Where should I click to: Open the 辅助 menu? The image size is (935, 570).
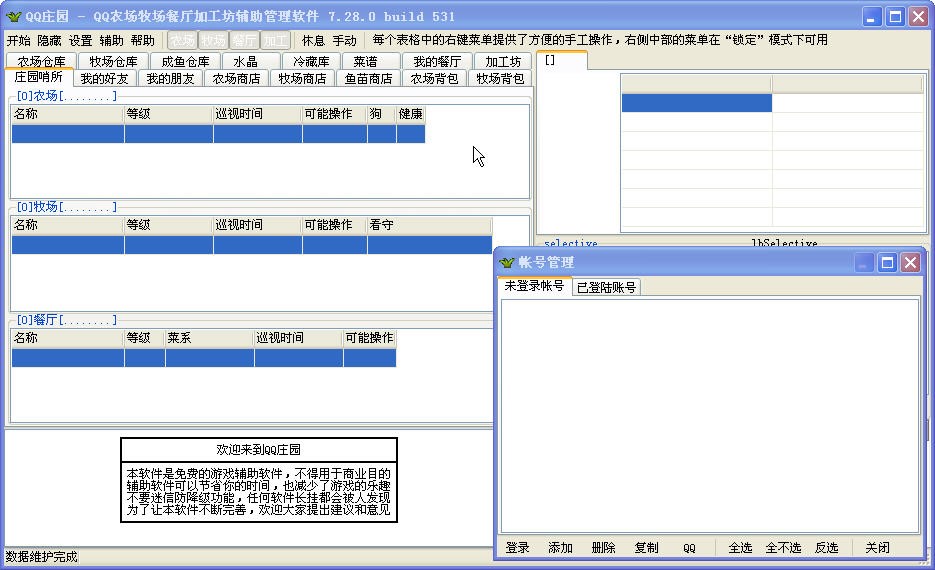(x=112, y=41)
